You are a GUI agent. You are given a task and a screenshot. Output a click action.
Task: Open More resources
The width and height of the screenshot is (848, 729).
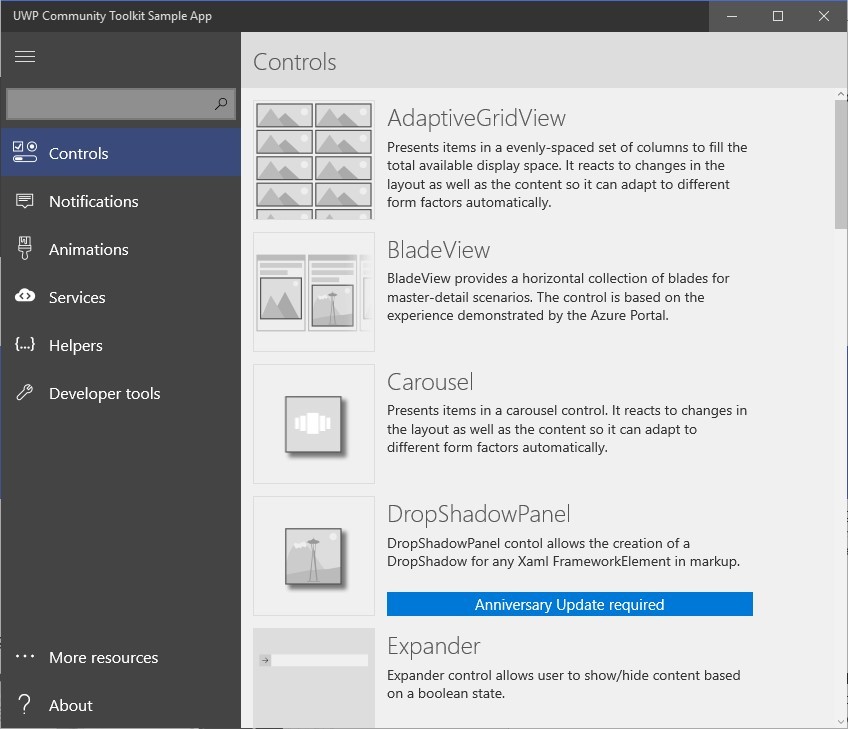pyautogui.click(x=121, y=657)
